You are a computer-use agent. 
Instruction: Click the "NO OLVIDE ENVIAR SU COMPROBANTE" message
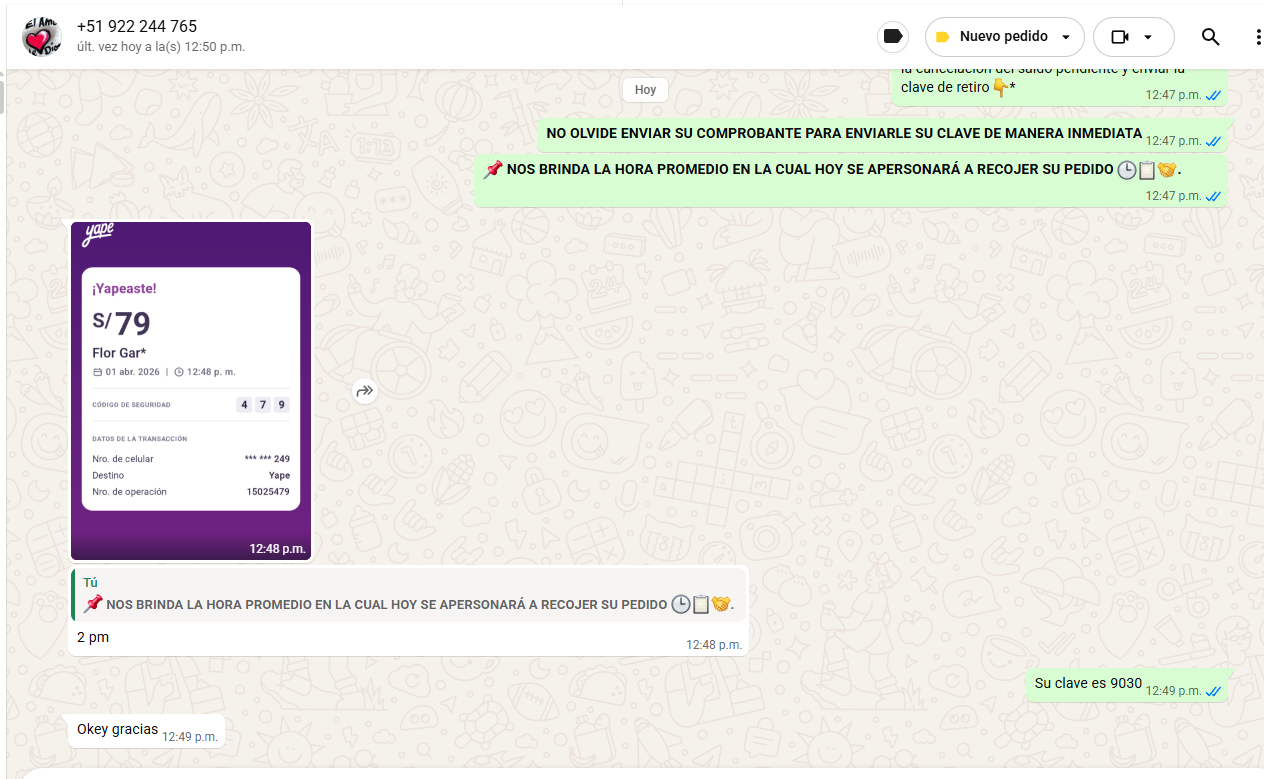pyautogui.click(x=843, y=134)
